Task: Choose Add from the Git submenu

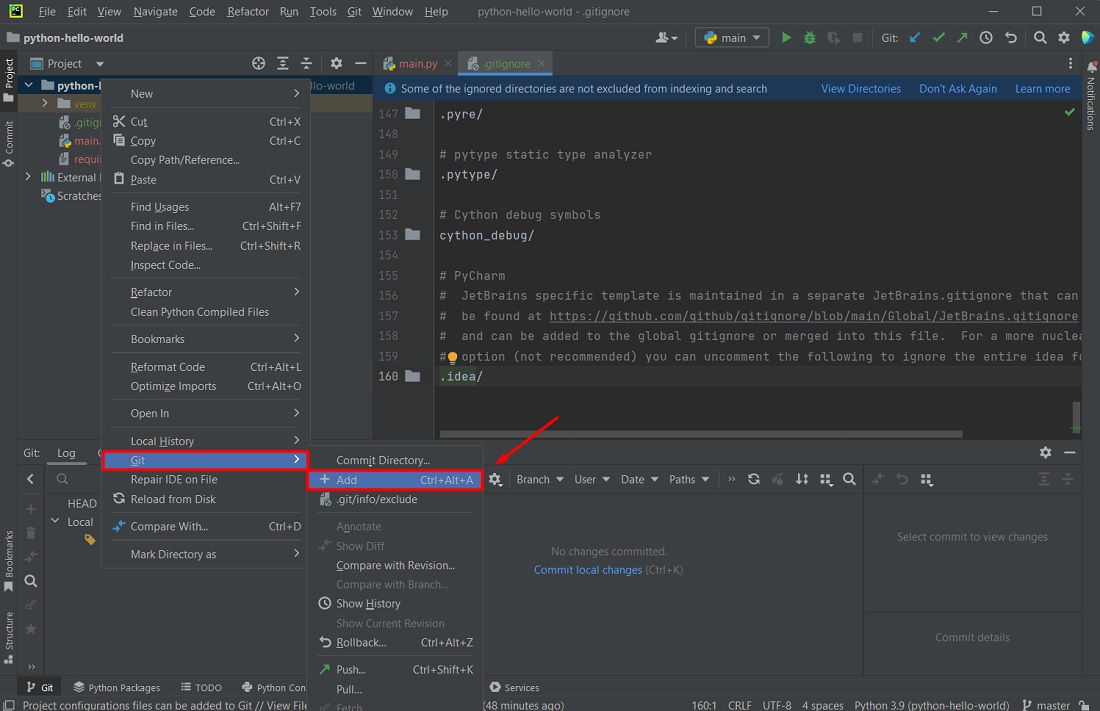Action: [x=350, y=480]
